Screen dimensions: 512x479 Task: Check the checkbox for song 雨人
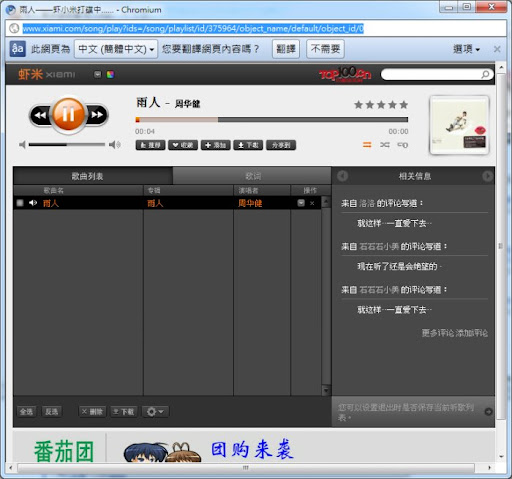pos(20,203)
